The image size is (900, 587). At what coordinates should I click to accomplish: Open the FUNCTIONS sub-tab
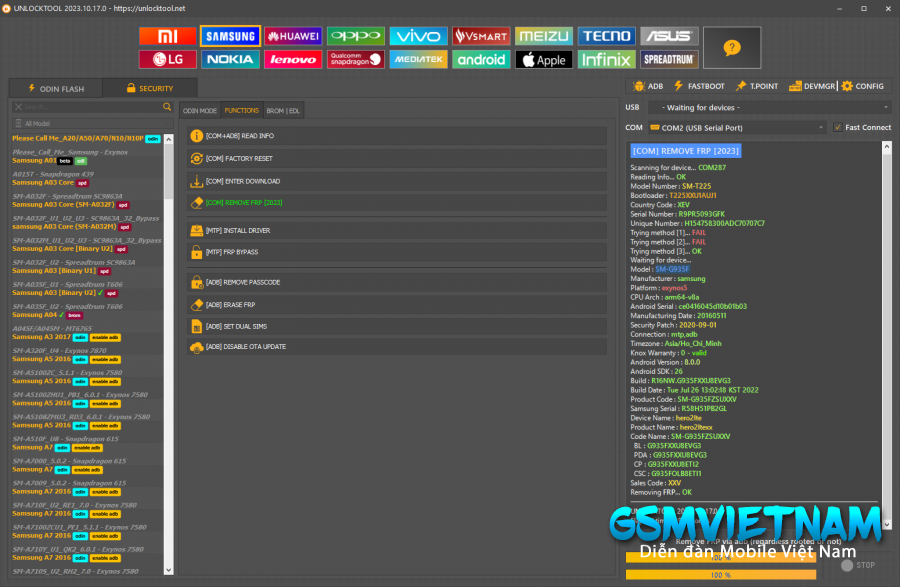(x=242, y=111)
